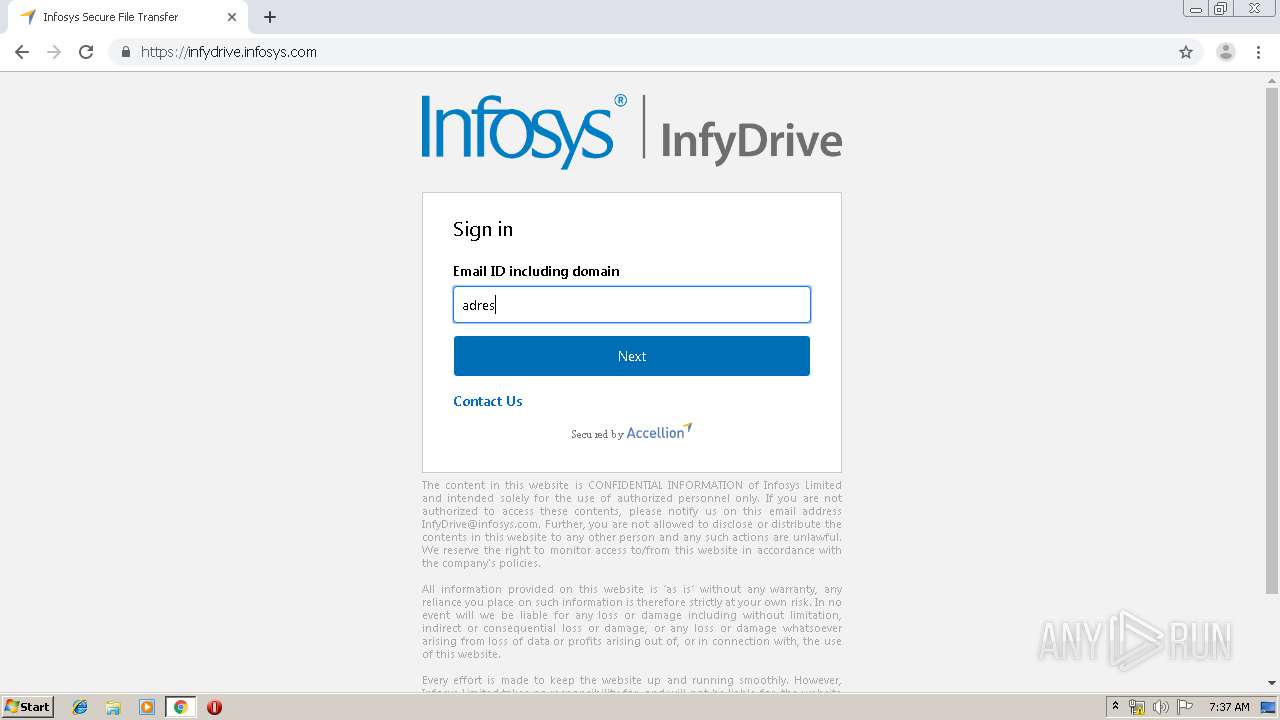Open the Contact Us link

[488, 401]
